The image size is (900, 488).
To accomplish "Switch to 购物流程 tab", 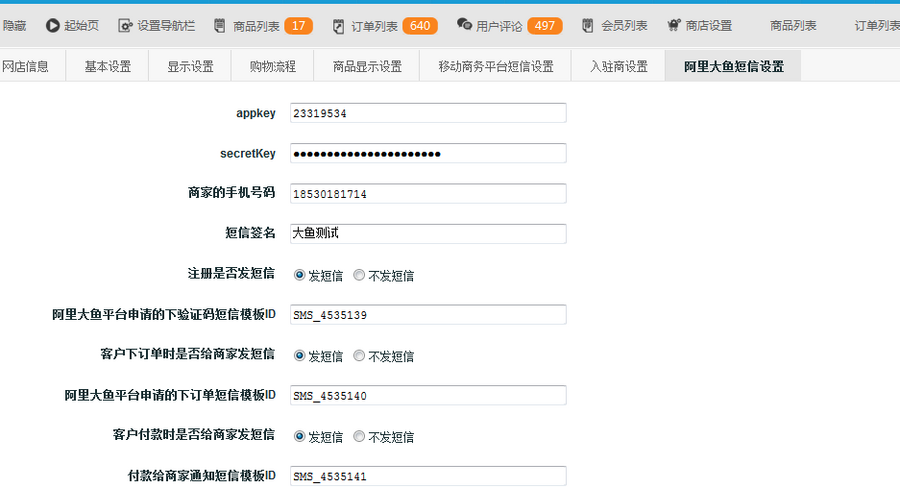I will (273, 67).
